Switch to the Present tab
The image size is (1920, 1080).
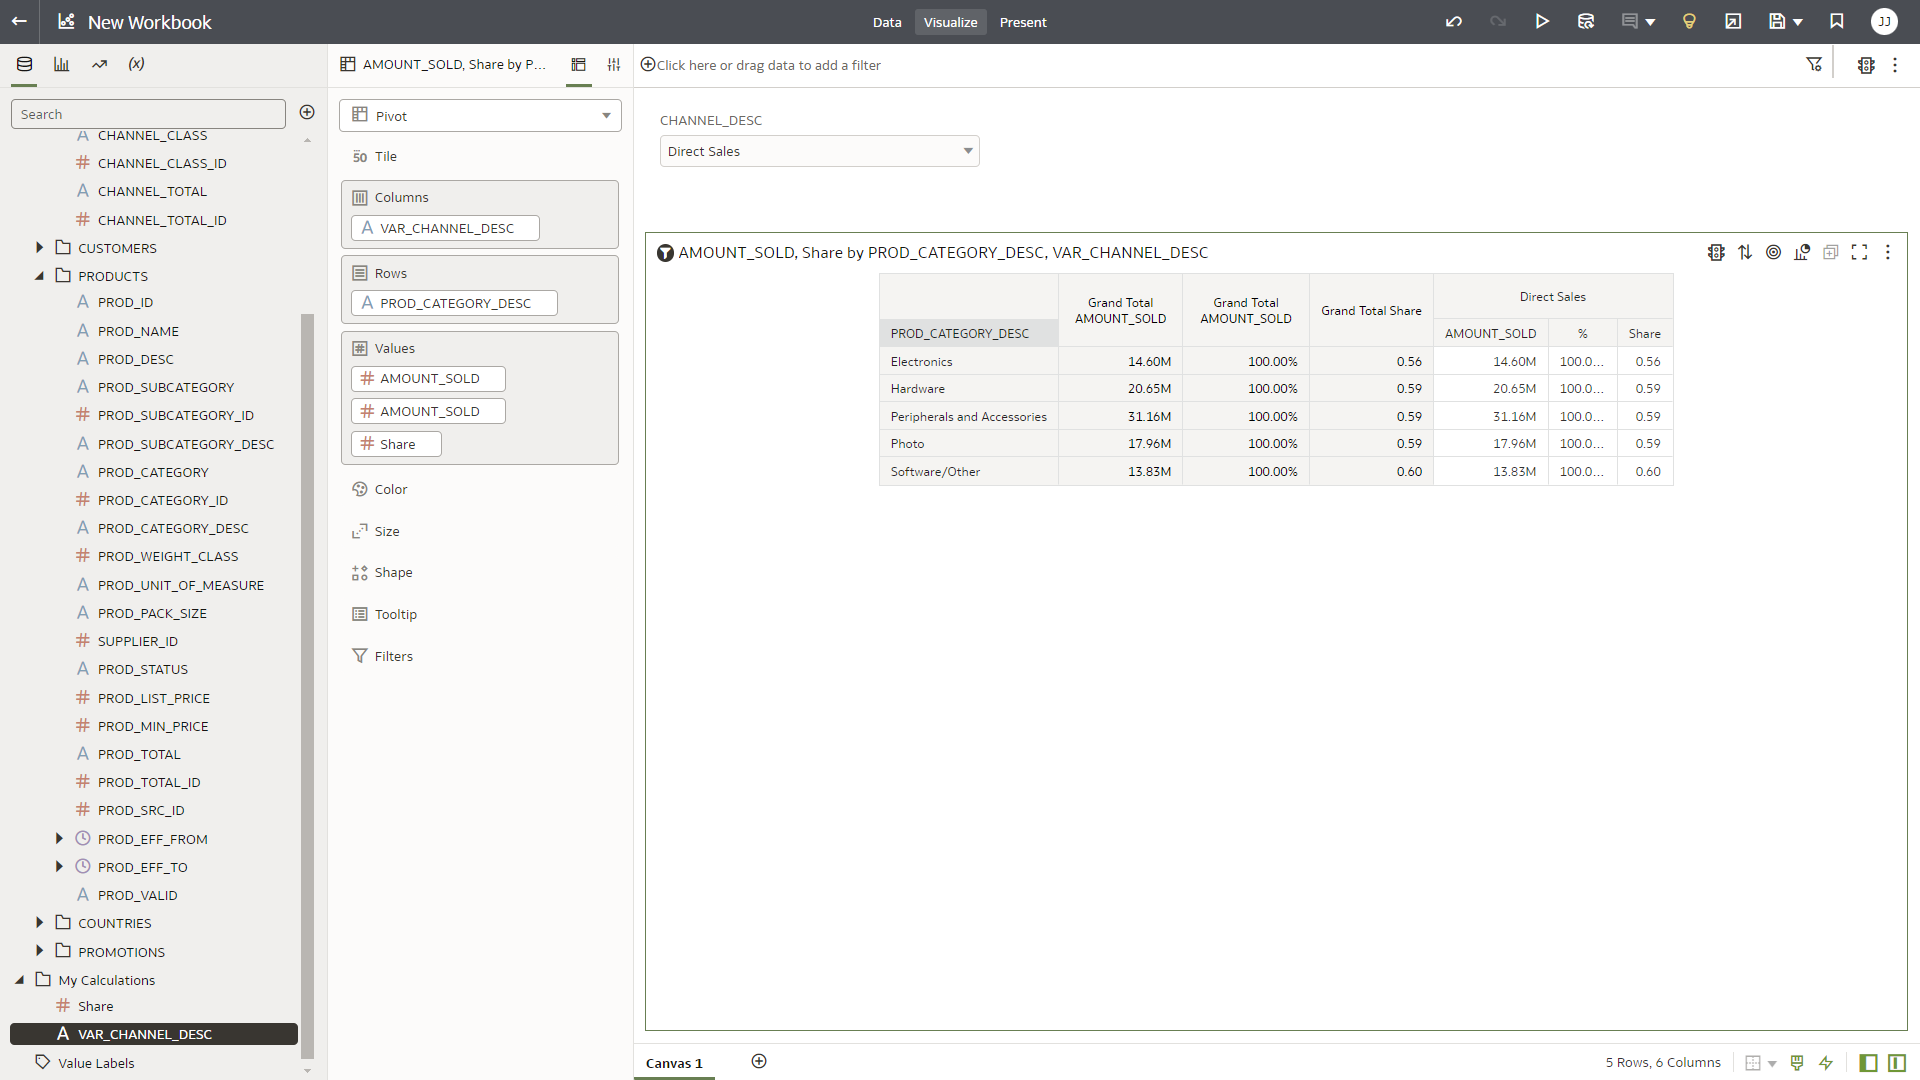1023,22
